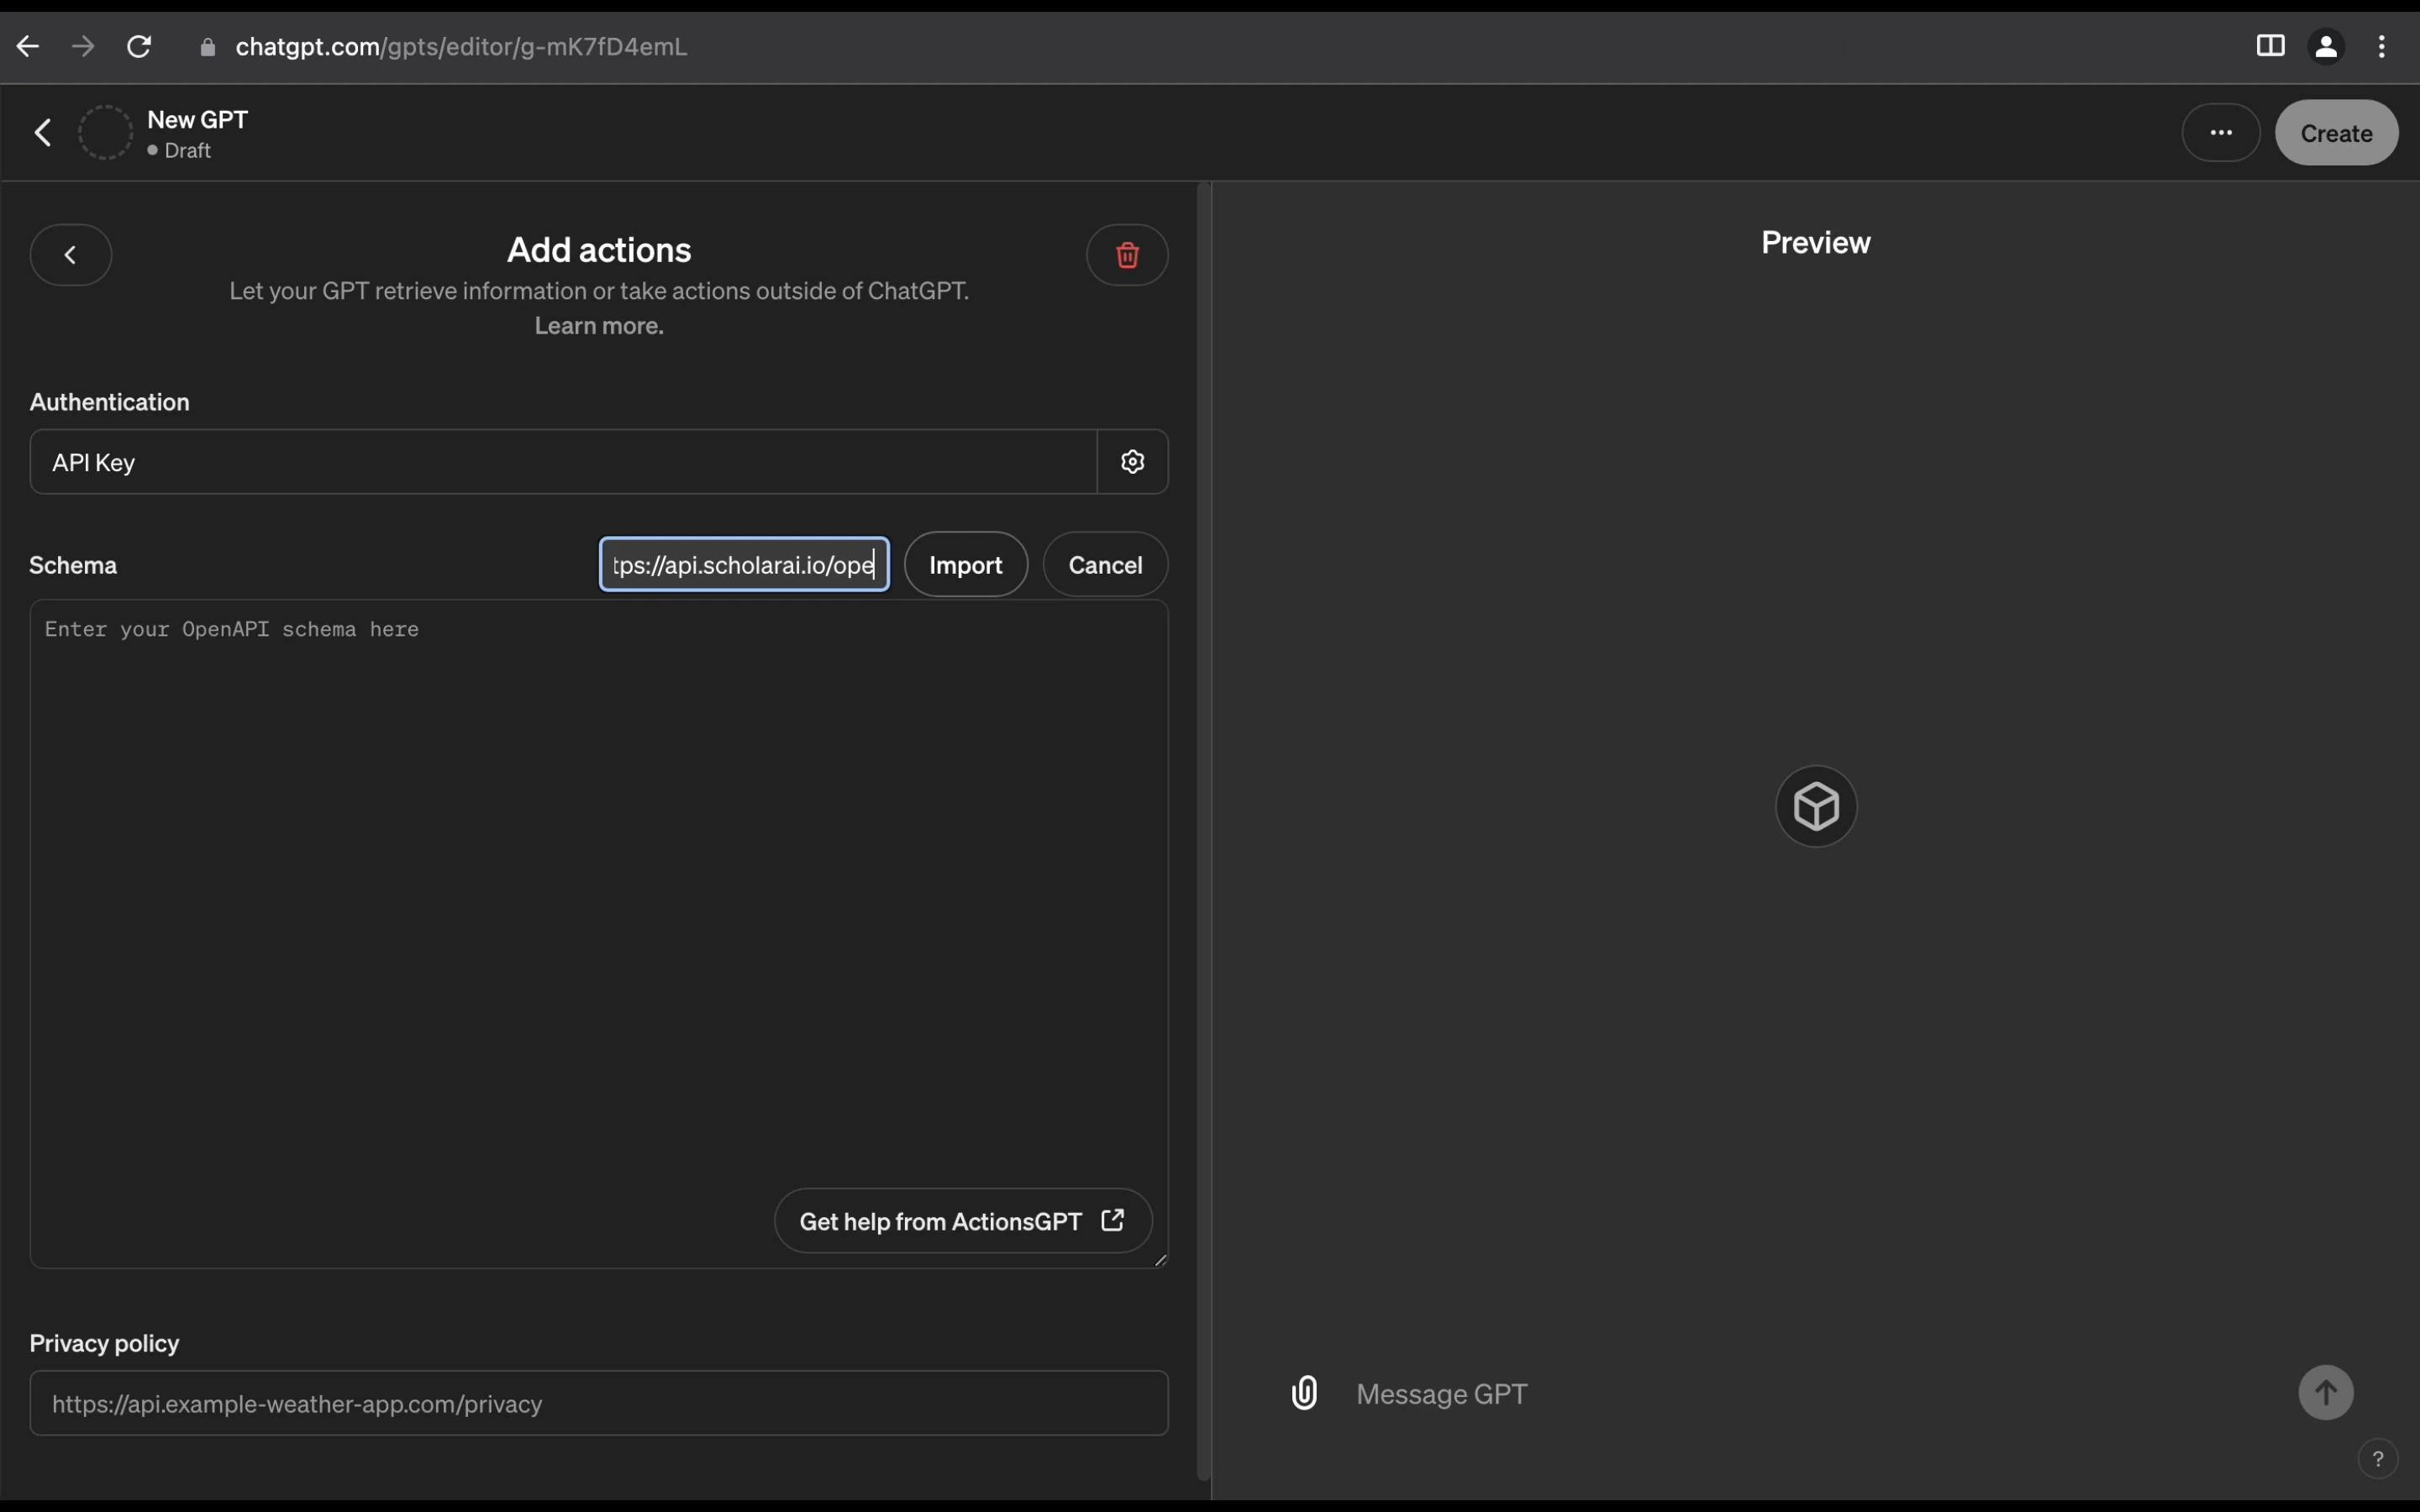Click the Add actions heading
The height and width of the screenshot is (1512, 2420).
pyautogui.click(x=599, y=250)
